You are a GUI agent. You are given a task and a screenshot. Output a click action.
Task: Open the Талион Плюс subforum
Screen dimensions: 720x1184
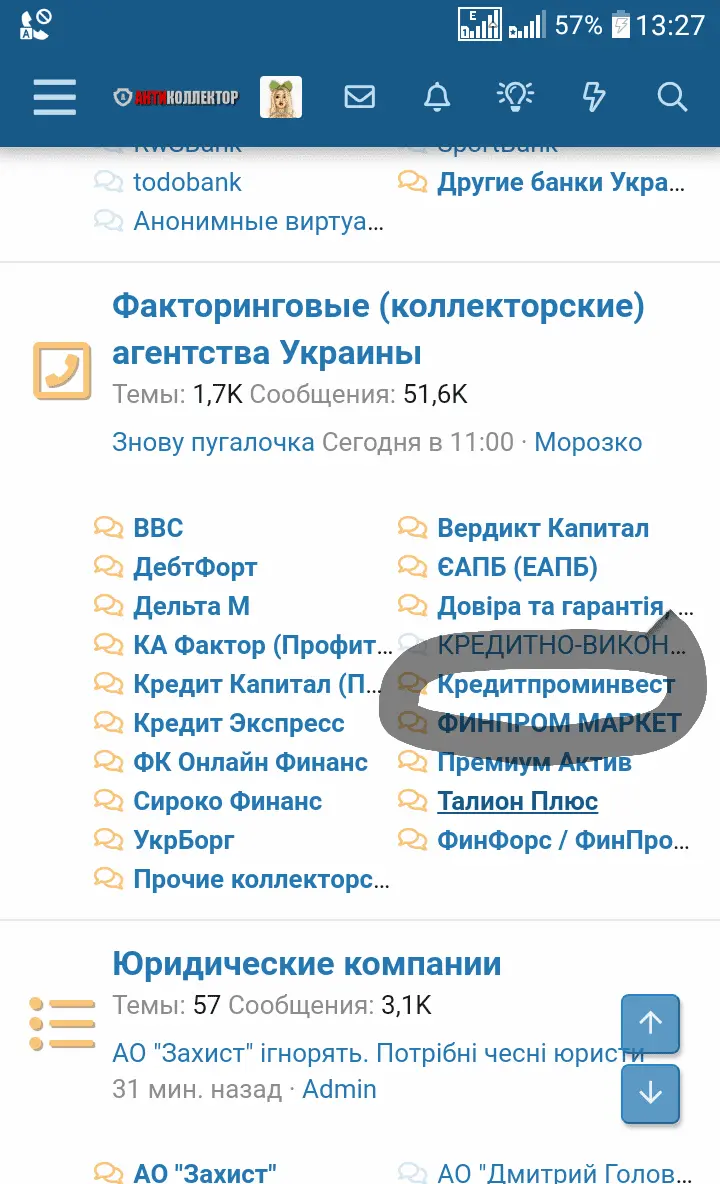(517, 801)
